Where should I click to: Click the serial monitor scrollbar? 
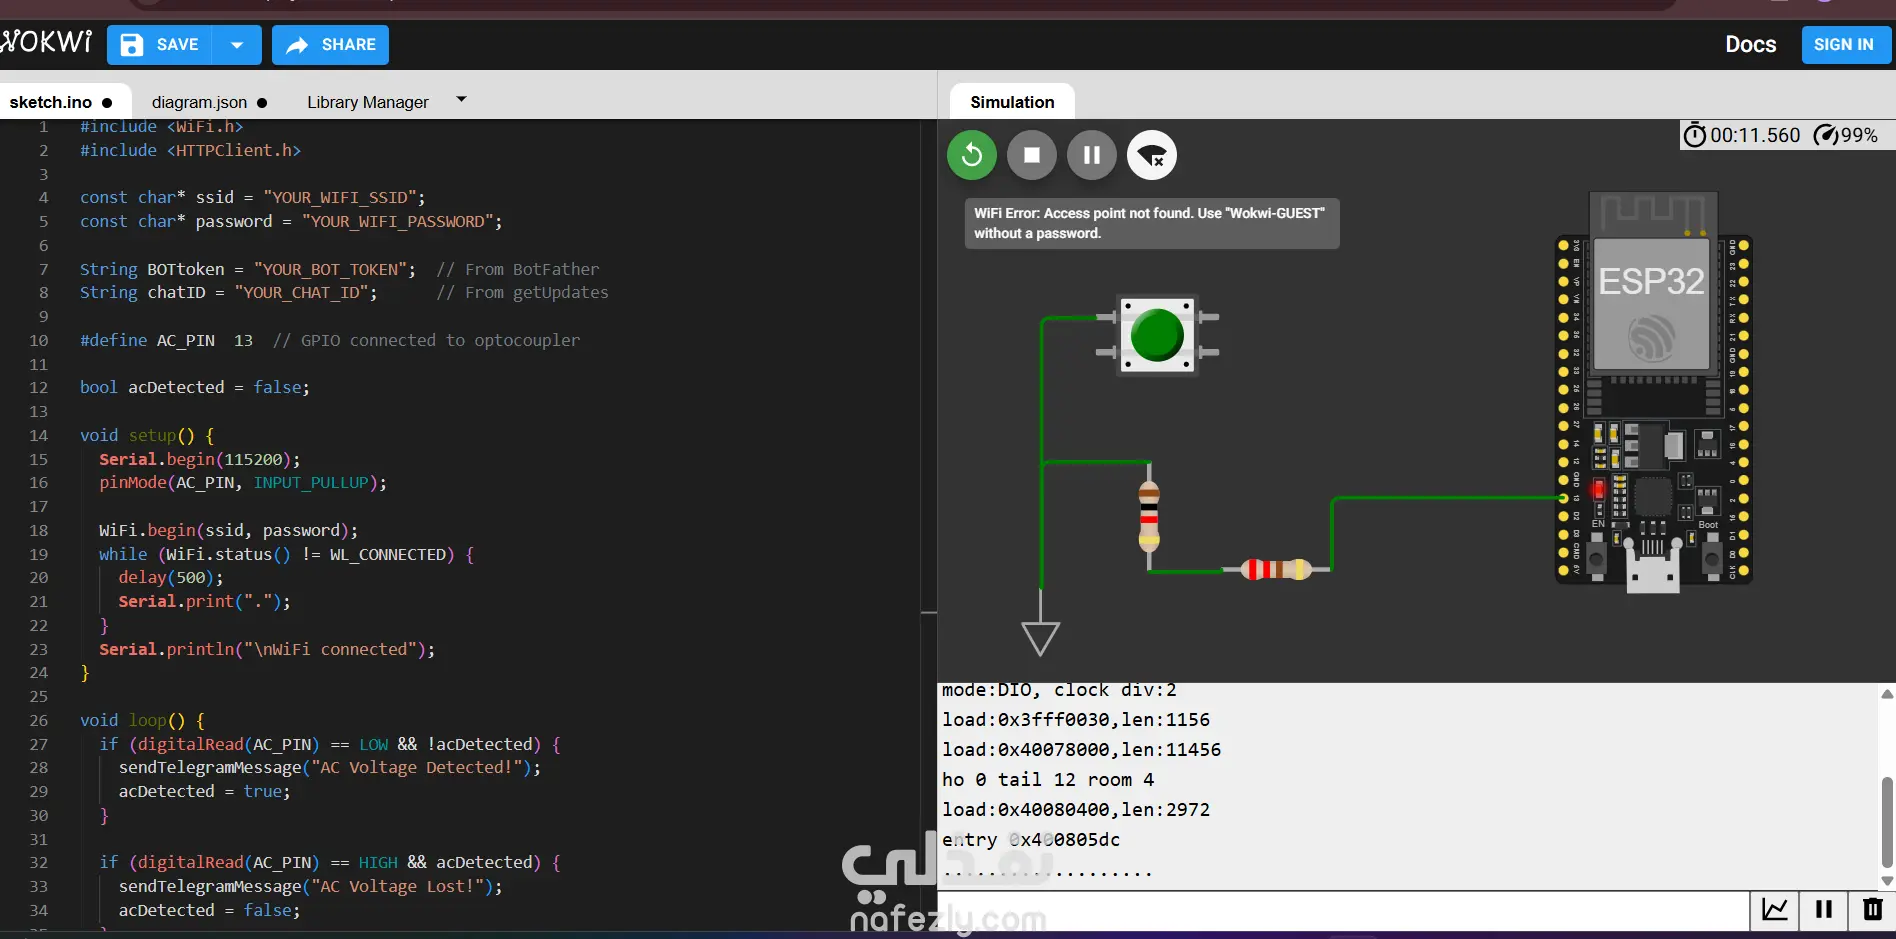click(1887, 822)
